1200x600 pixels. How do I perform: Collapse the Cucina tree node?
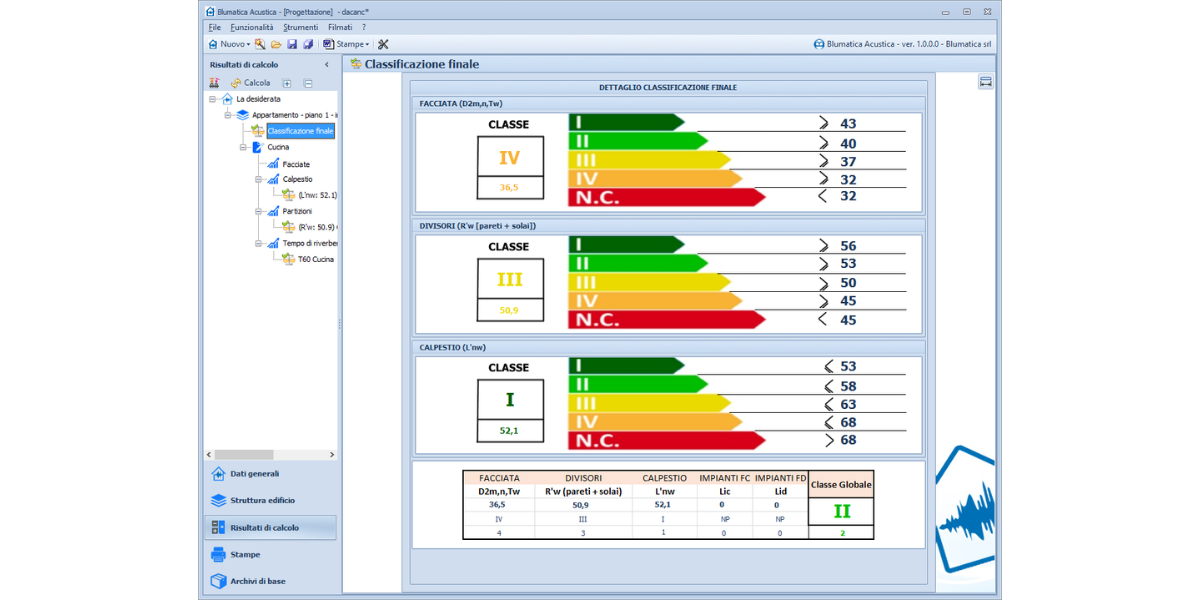(243, 147)
